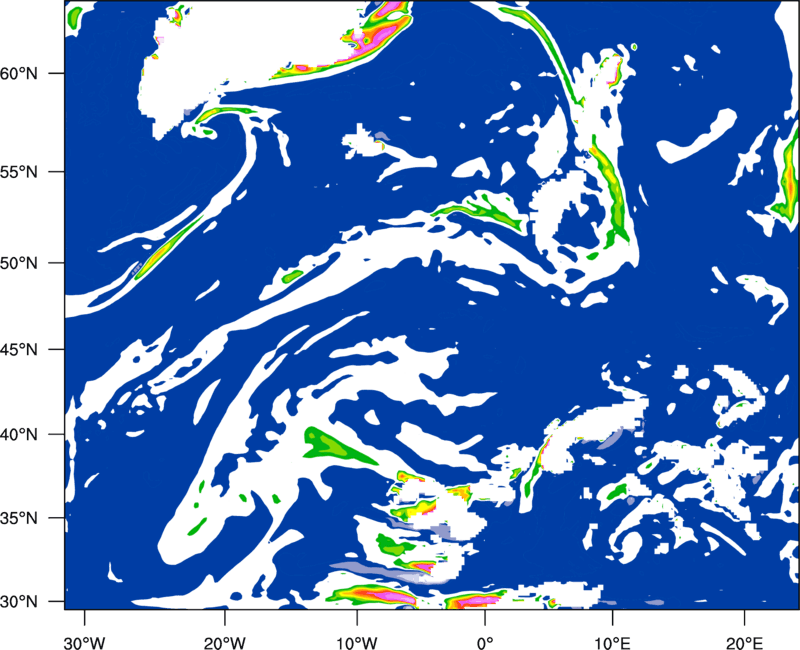Click the 20°E longitude label
Viewport: 800px width, 650px height.
744,642
